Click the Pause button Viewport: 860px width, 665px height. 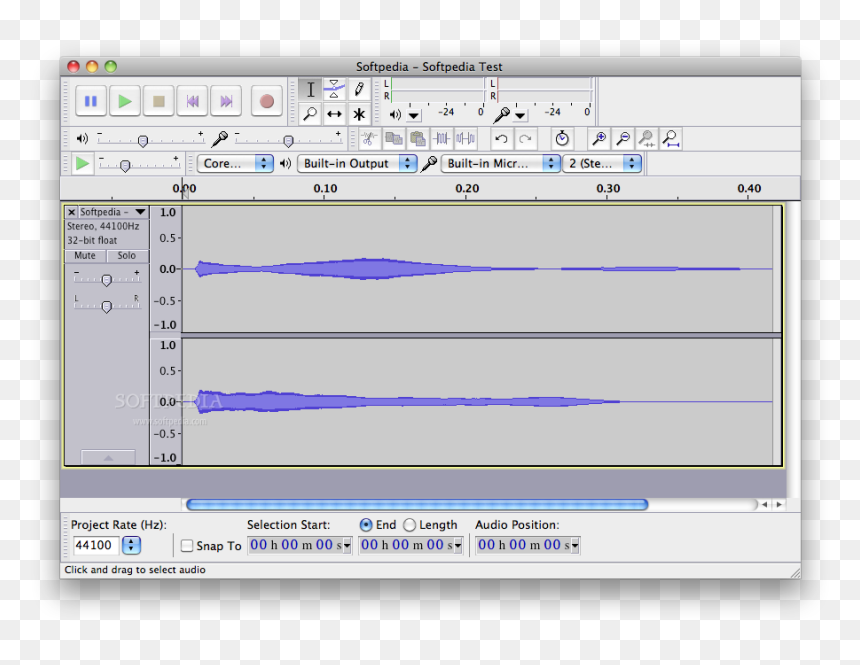[90, 101]
